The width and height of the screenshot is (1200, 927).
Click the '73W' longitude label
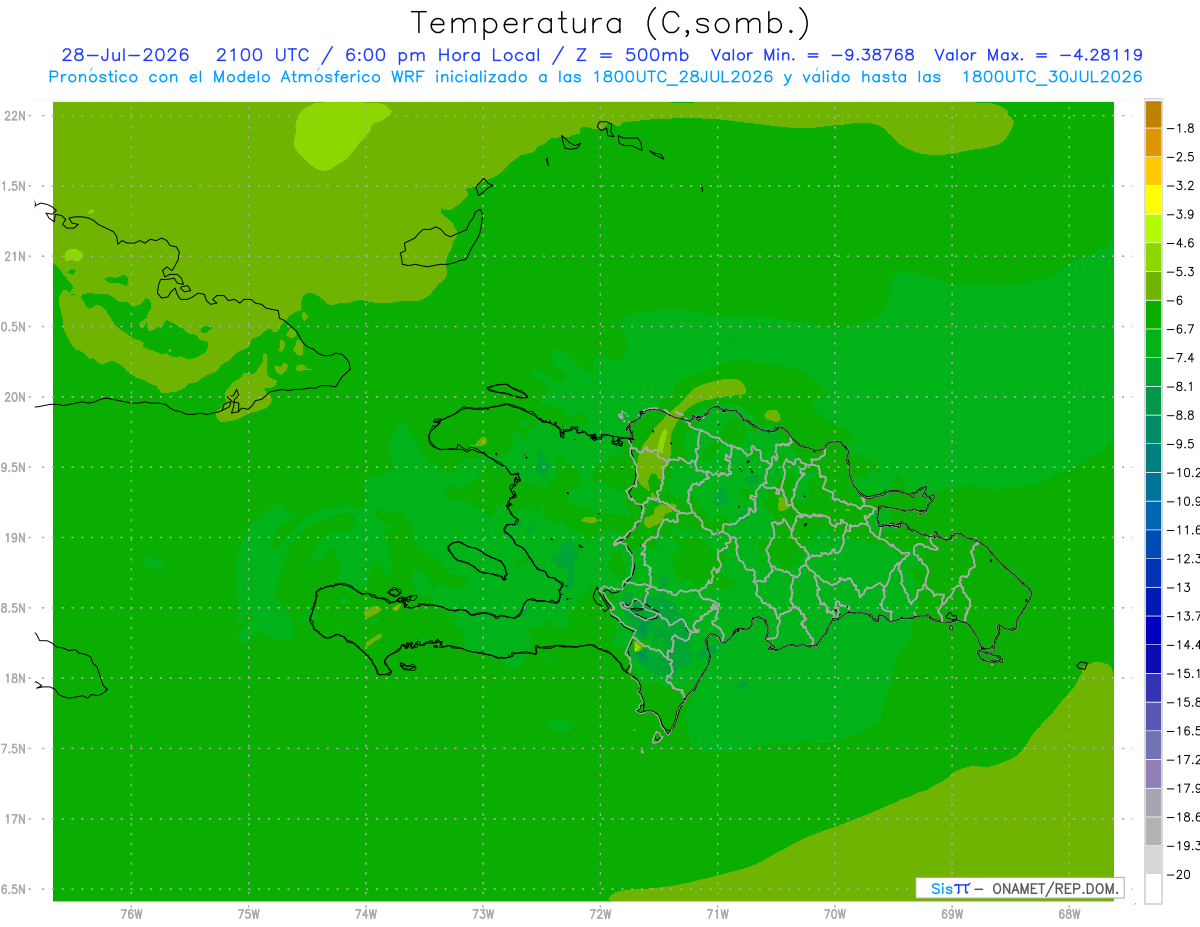[483, 913]
